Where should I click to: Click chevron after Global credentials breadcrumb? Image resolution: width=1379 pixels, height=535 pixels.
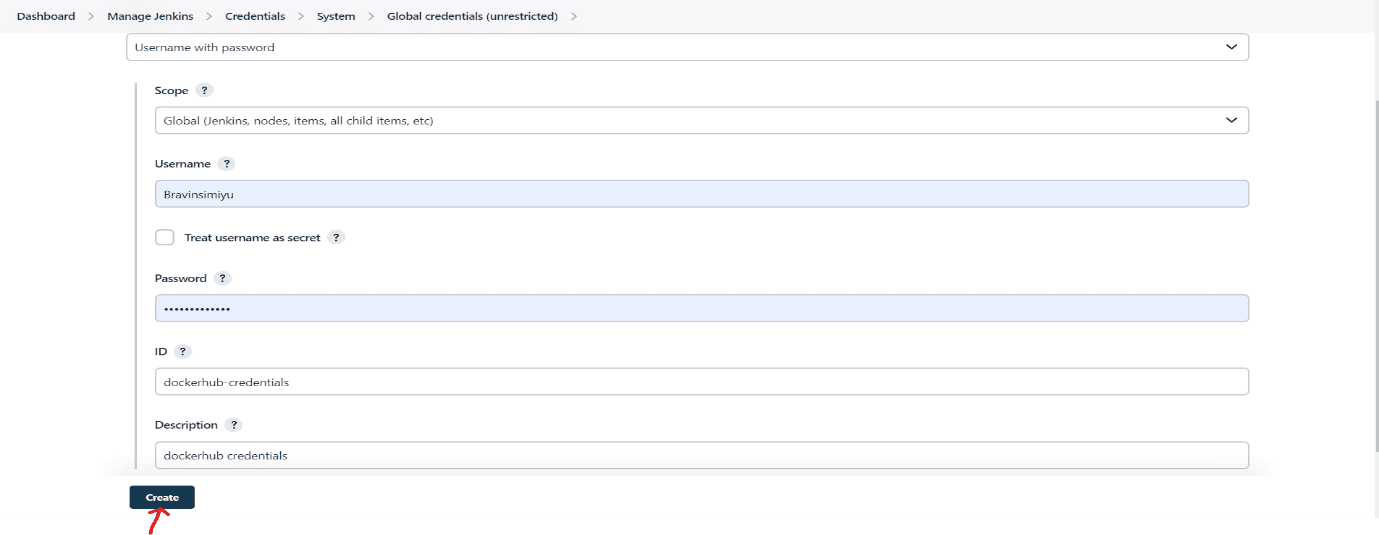pos(574,16)
